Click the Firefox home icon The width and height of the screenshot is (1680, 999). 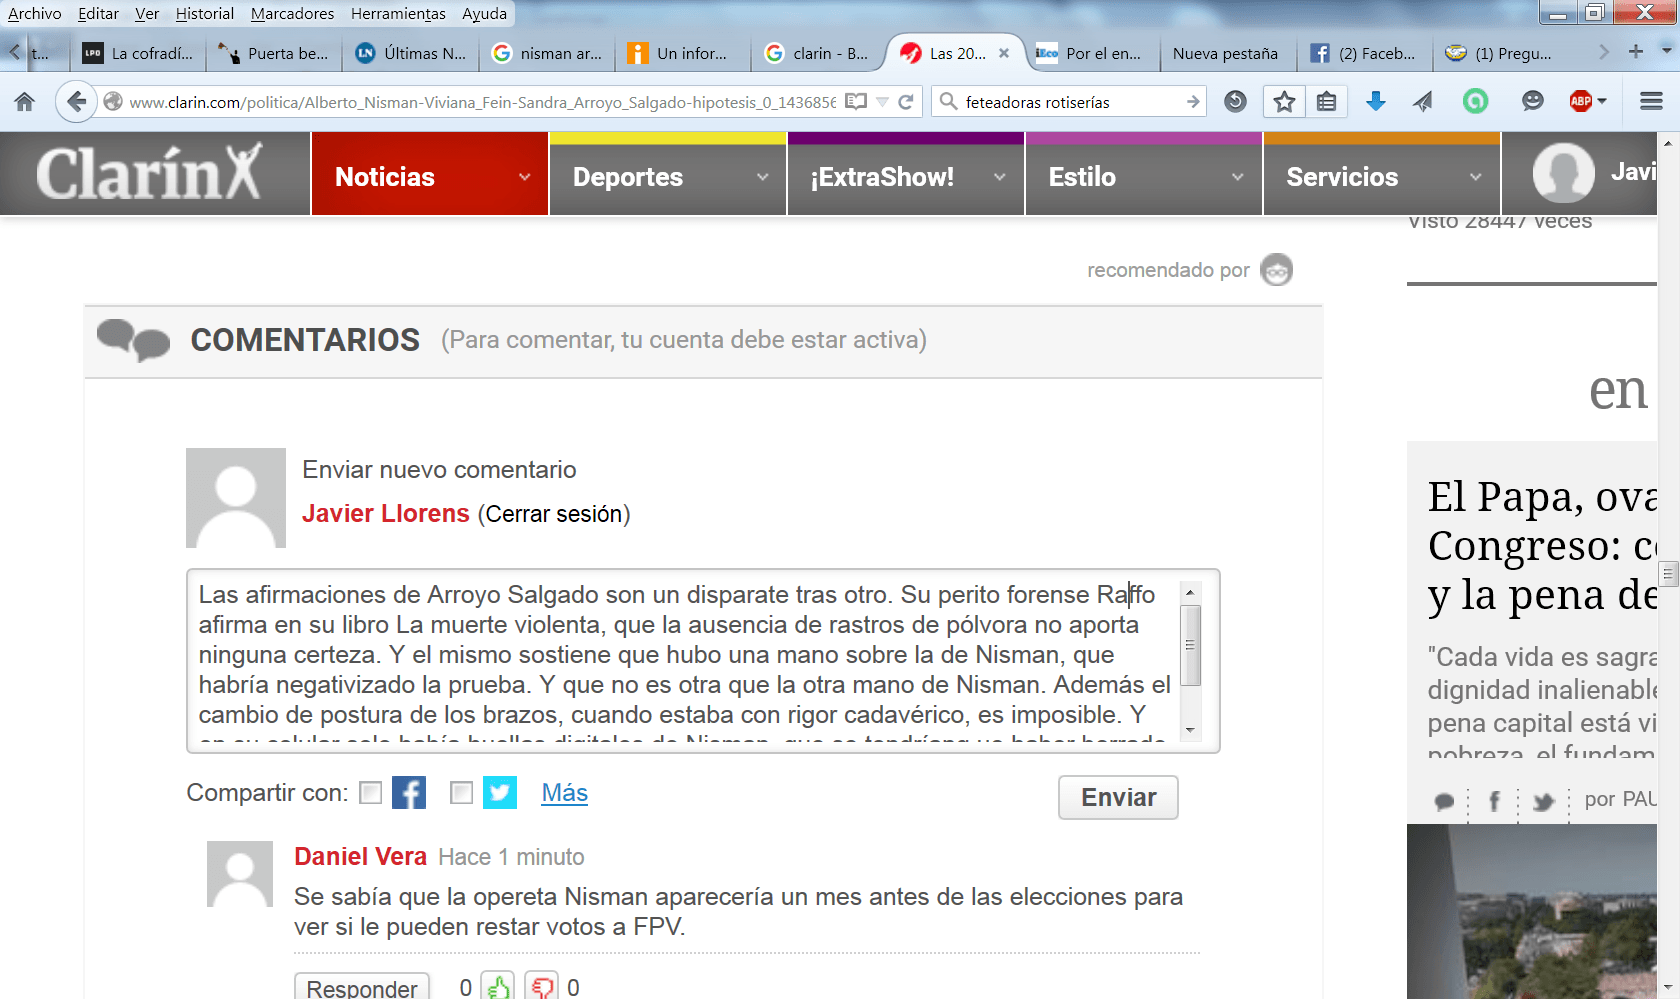coord(24,101)
